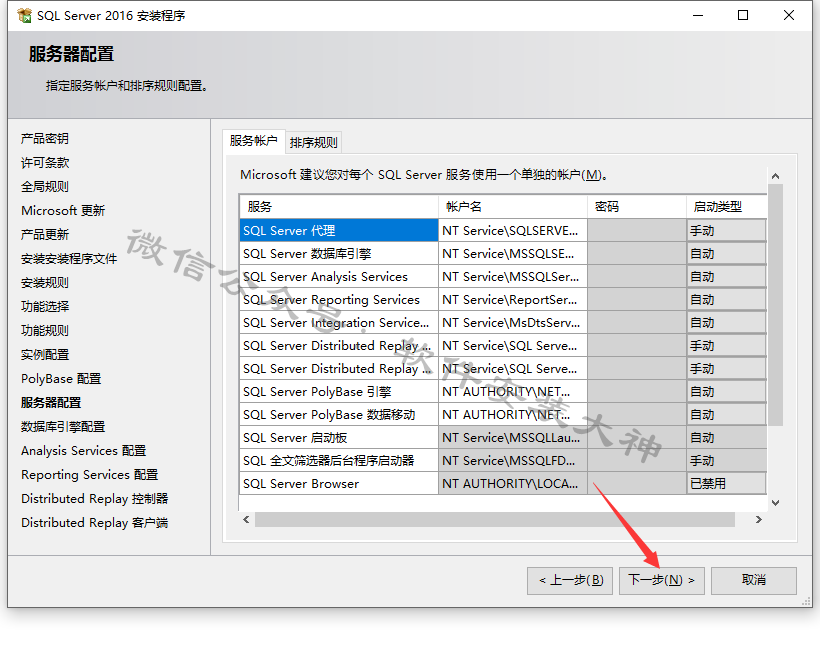Click the password field for SQL Server 数据库引擎
This screenshot has width=820, height=656.
(x=637, y=254)
